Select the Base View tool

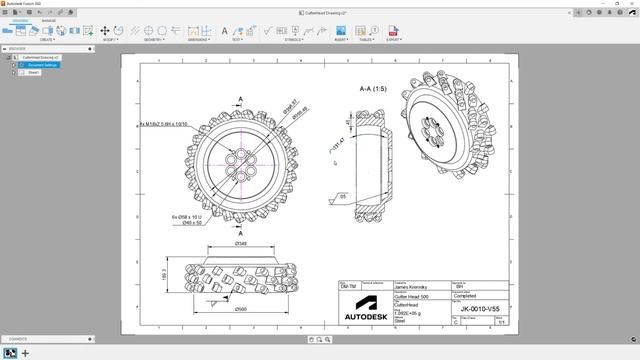[x=7, y=31]
